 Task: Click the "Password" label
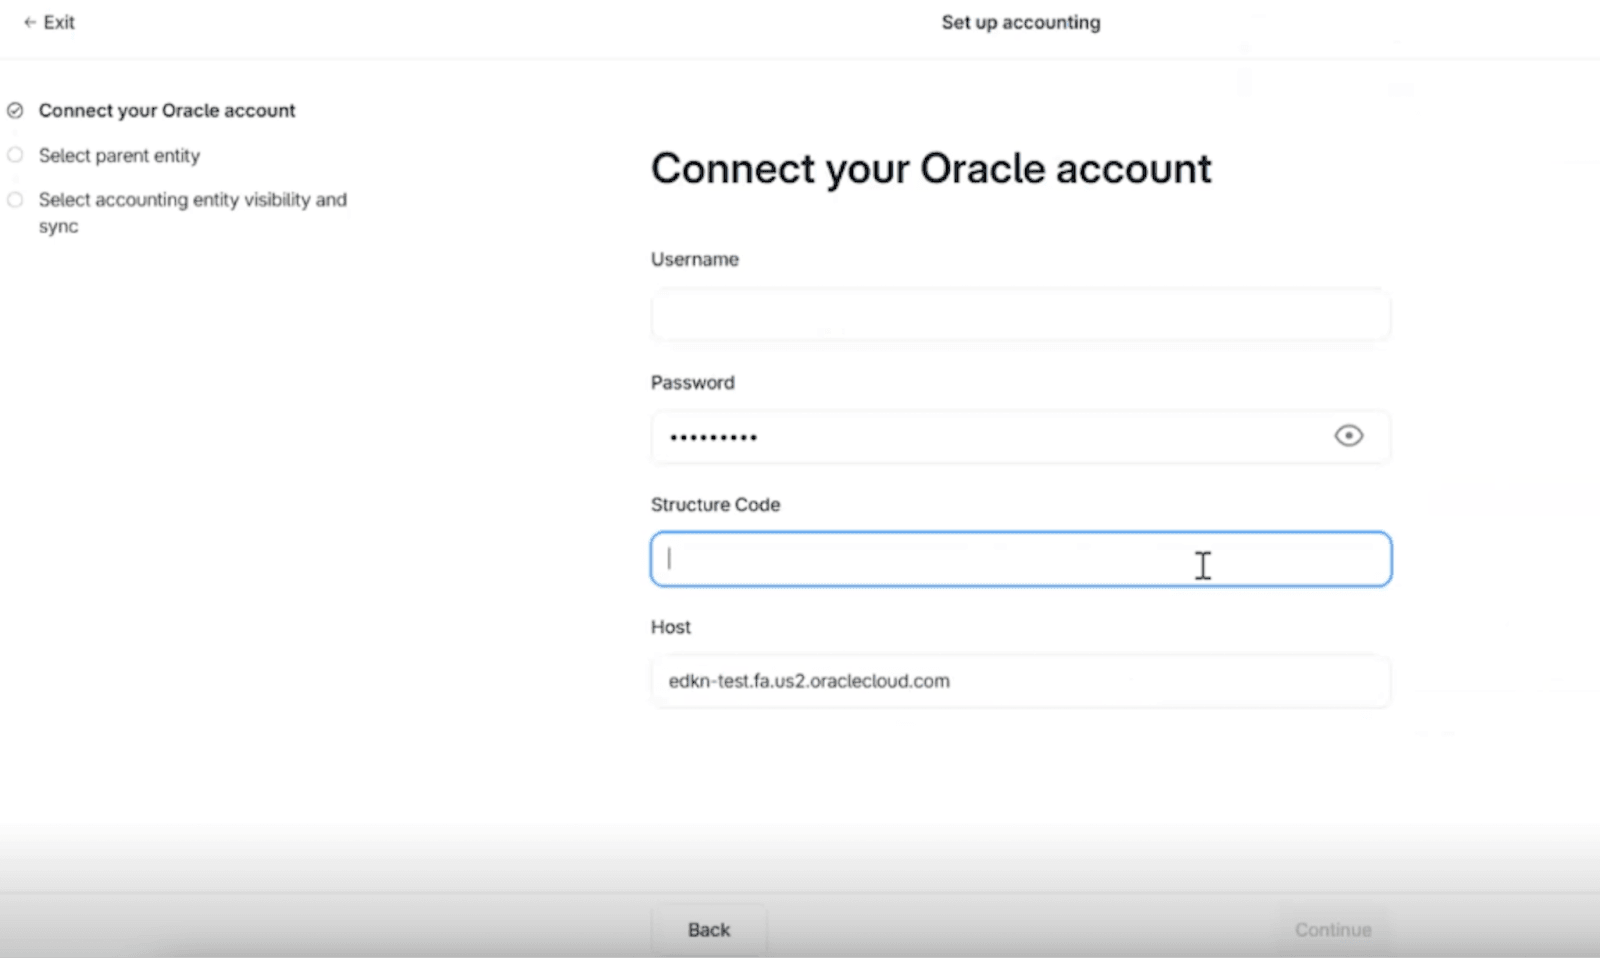pyautogui.click(x=692, y=382)
